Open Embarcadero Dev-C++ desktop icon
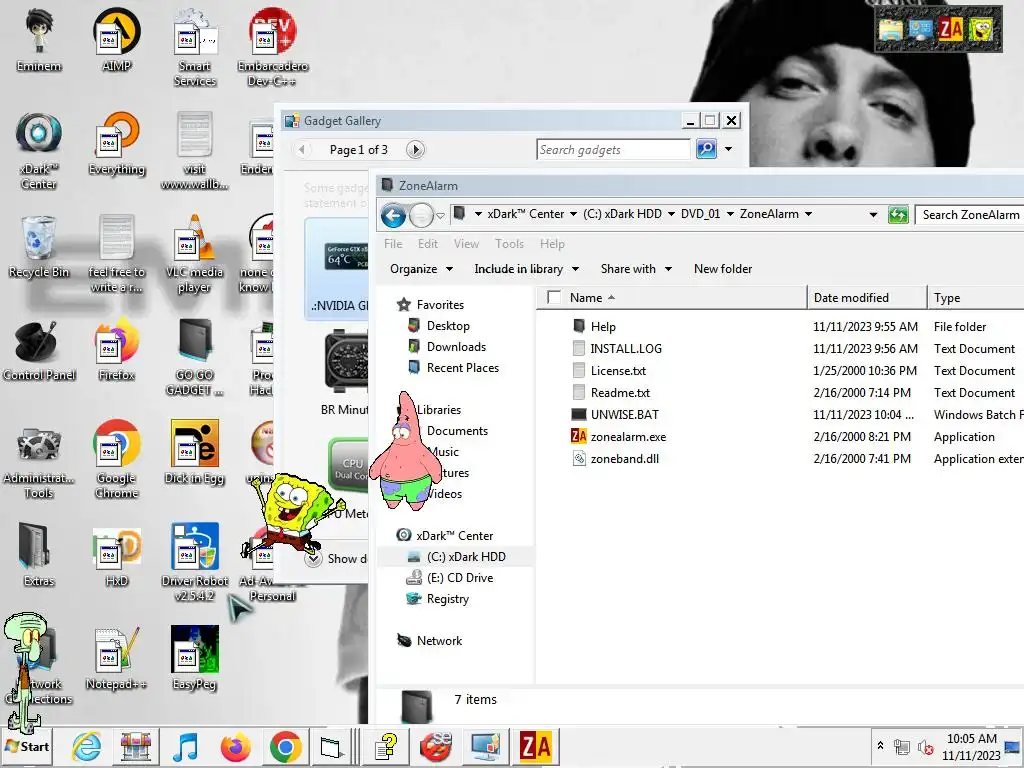Image resolution: width=1024 pixels, height=768 pixels. pyautogui.click(x=272, y=48)
